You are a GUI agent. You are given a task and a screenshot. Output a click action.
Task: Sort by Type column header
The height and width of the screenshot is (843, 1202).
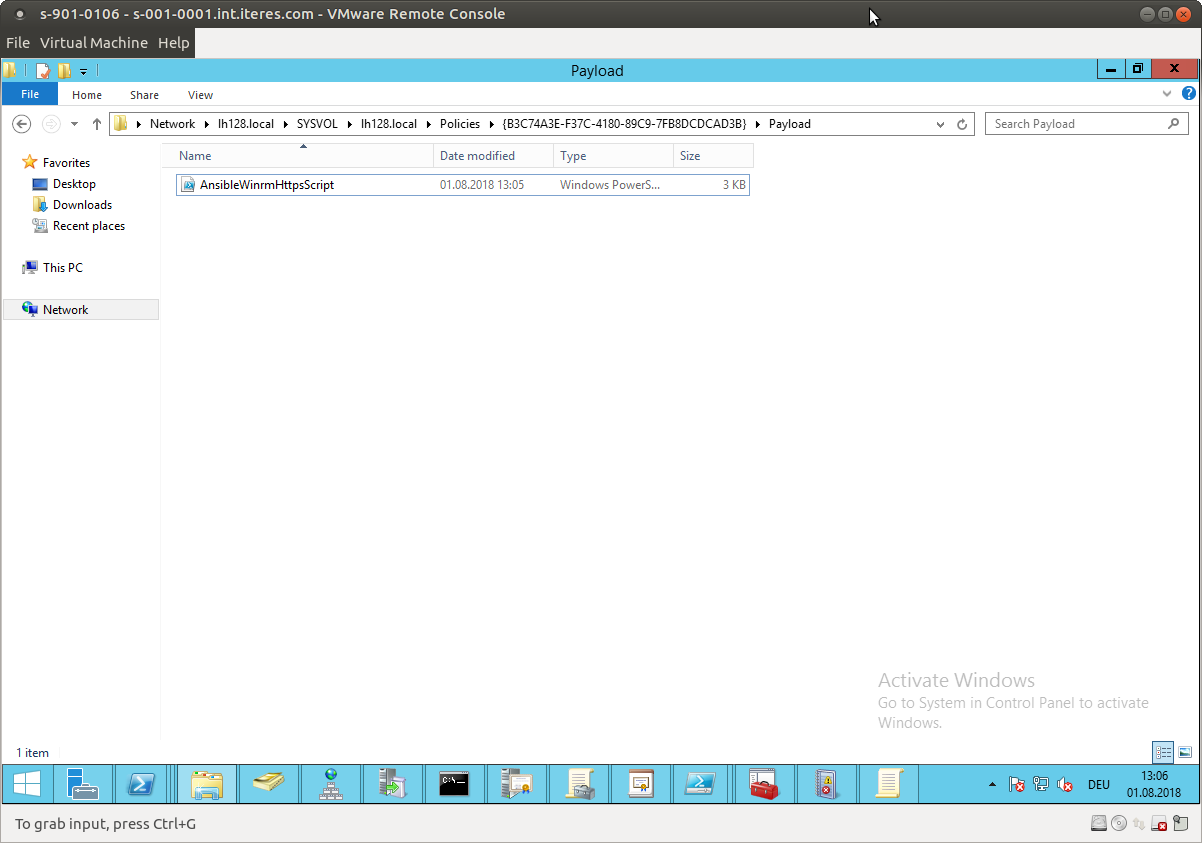pos(613,156)
